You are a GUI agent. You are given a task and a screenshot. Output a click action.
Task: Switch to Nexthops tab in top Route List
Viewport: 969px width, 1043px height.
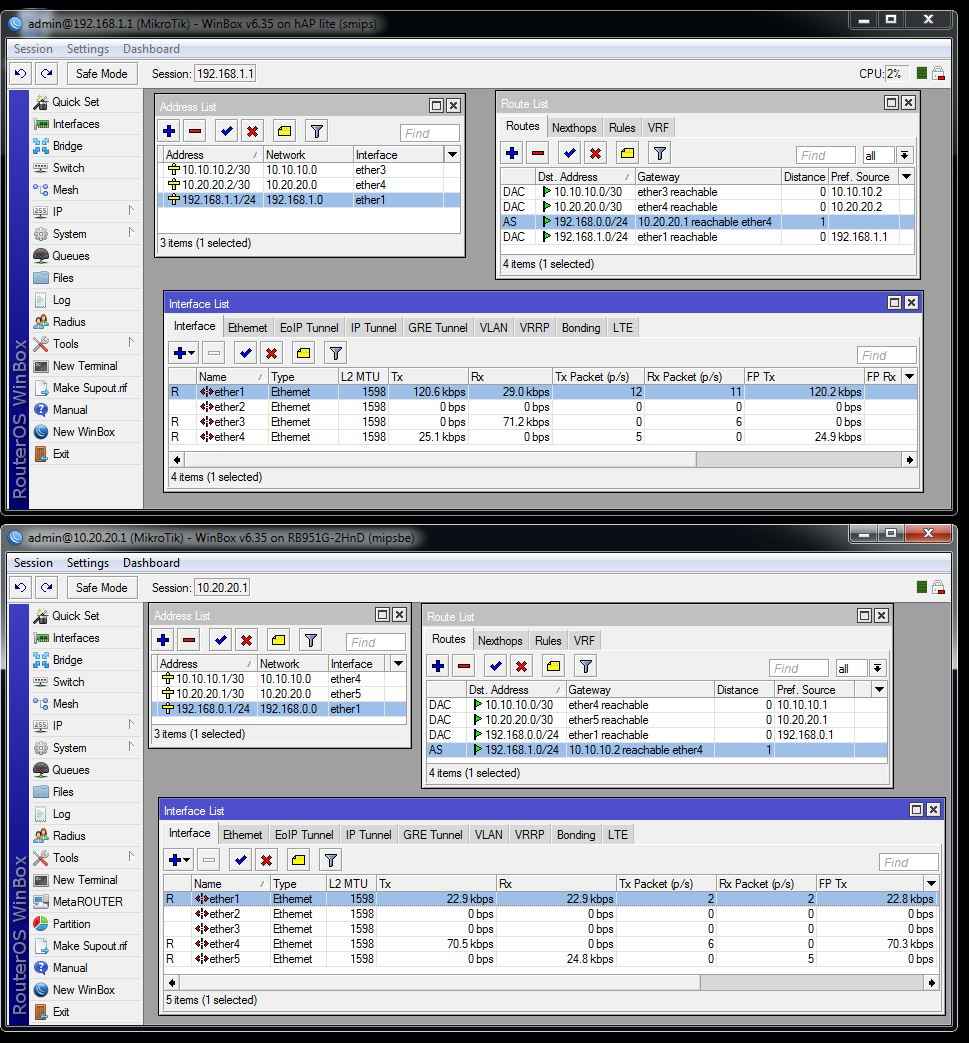pos(574,128)
